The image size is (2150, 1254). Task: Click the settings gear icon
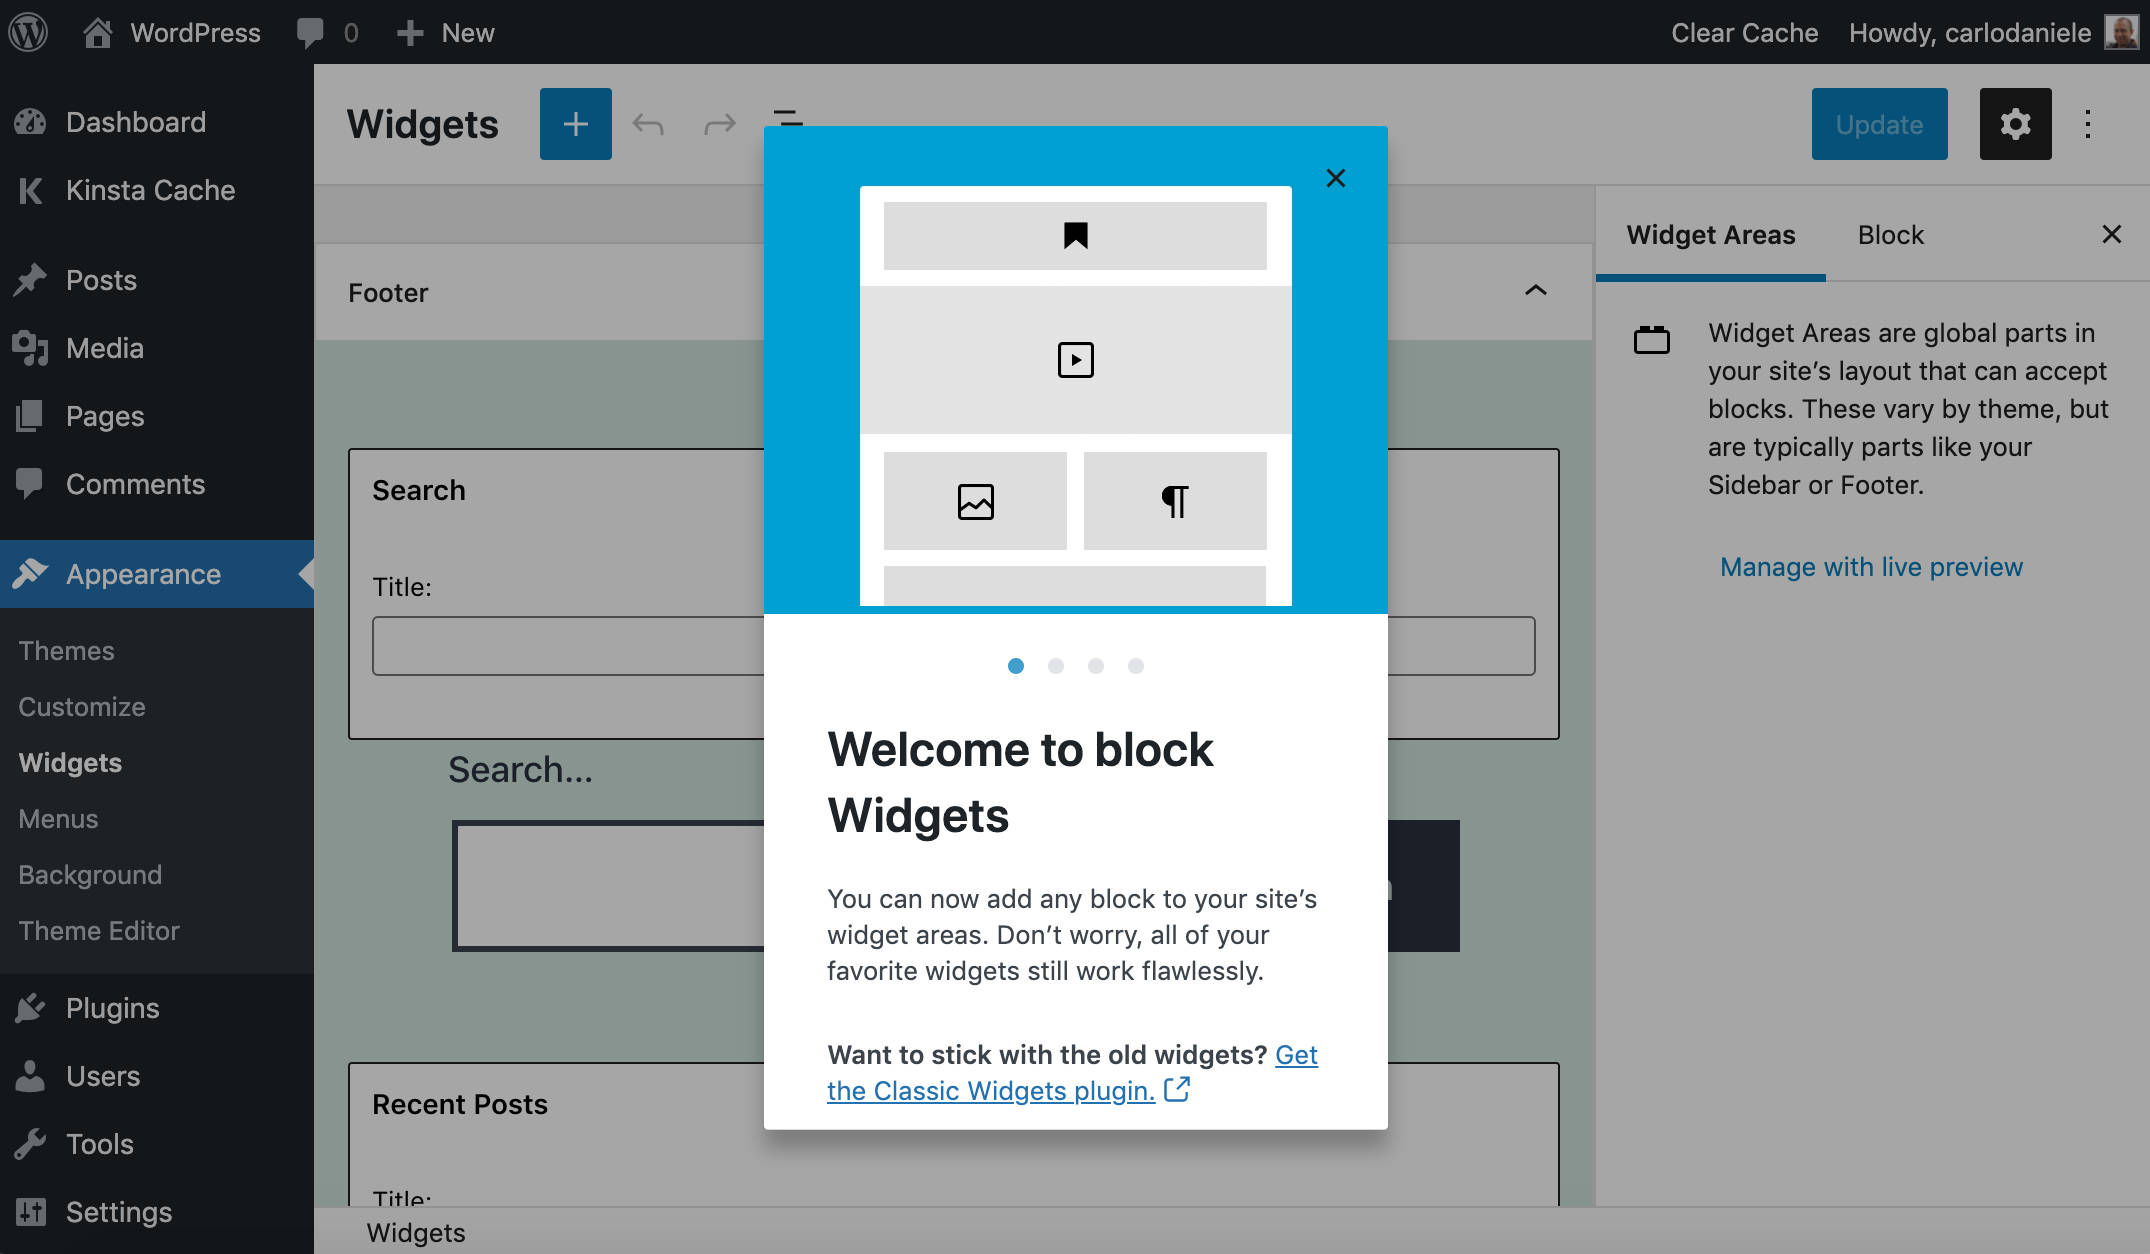coord(2014,122)
